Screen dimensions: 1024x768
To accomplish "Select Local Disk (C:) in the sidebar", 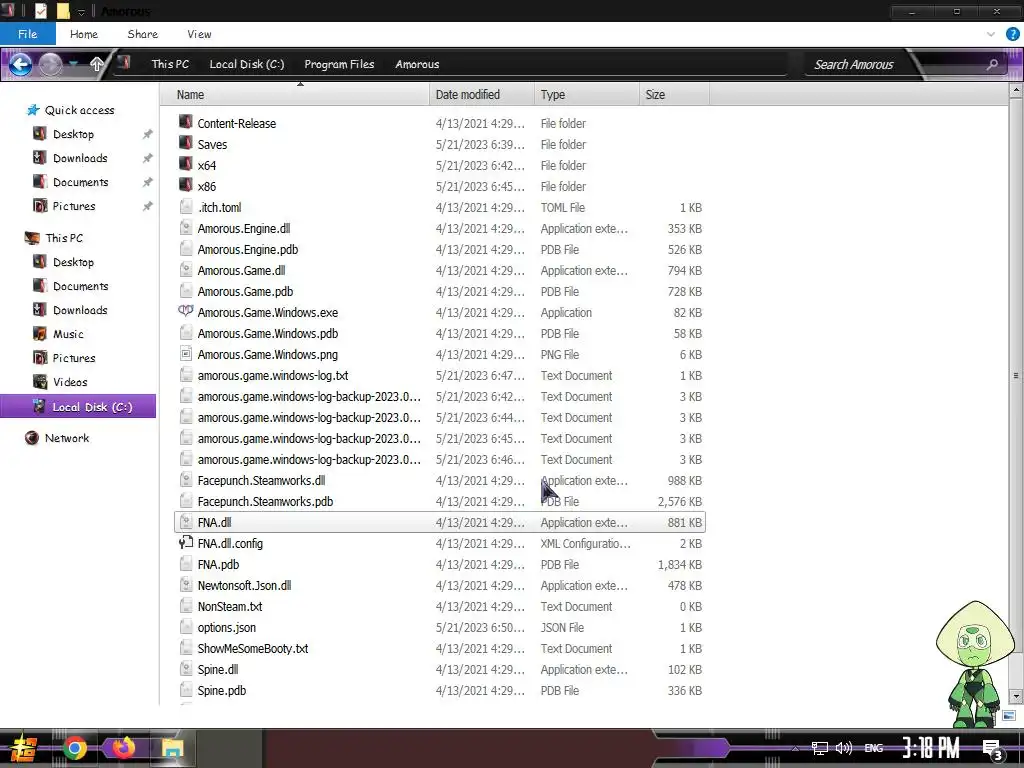I will pyautogui.click(x=78, y=406).
